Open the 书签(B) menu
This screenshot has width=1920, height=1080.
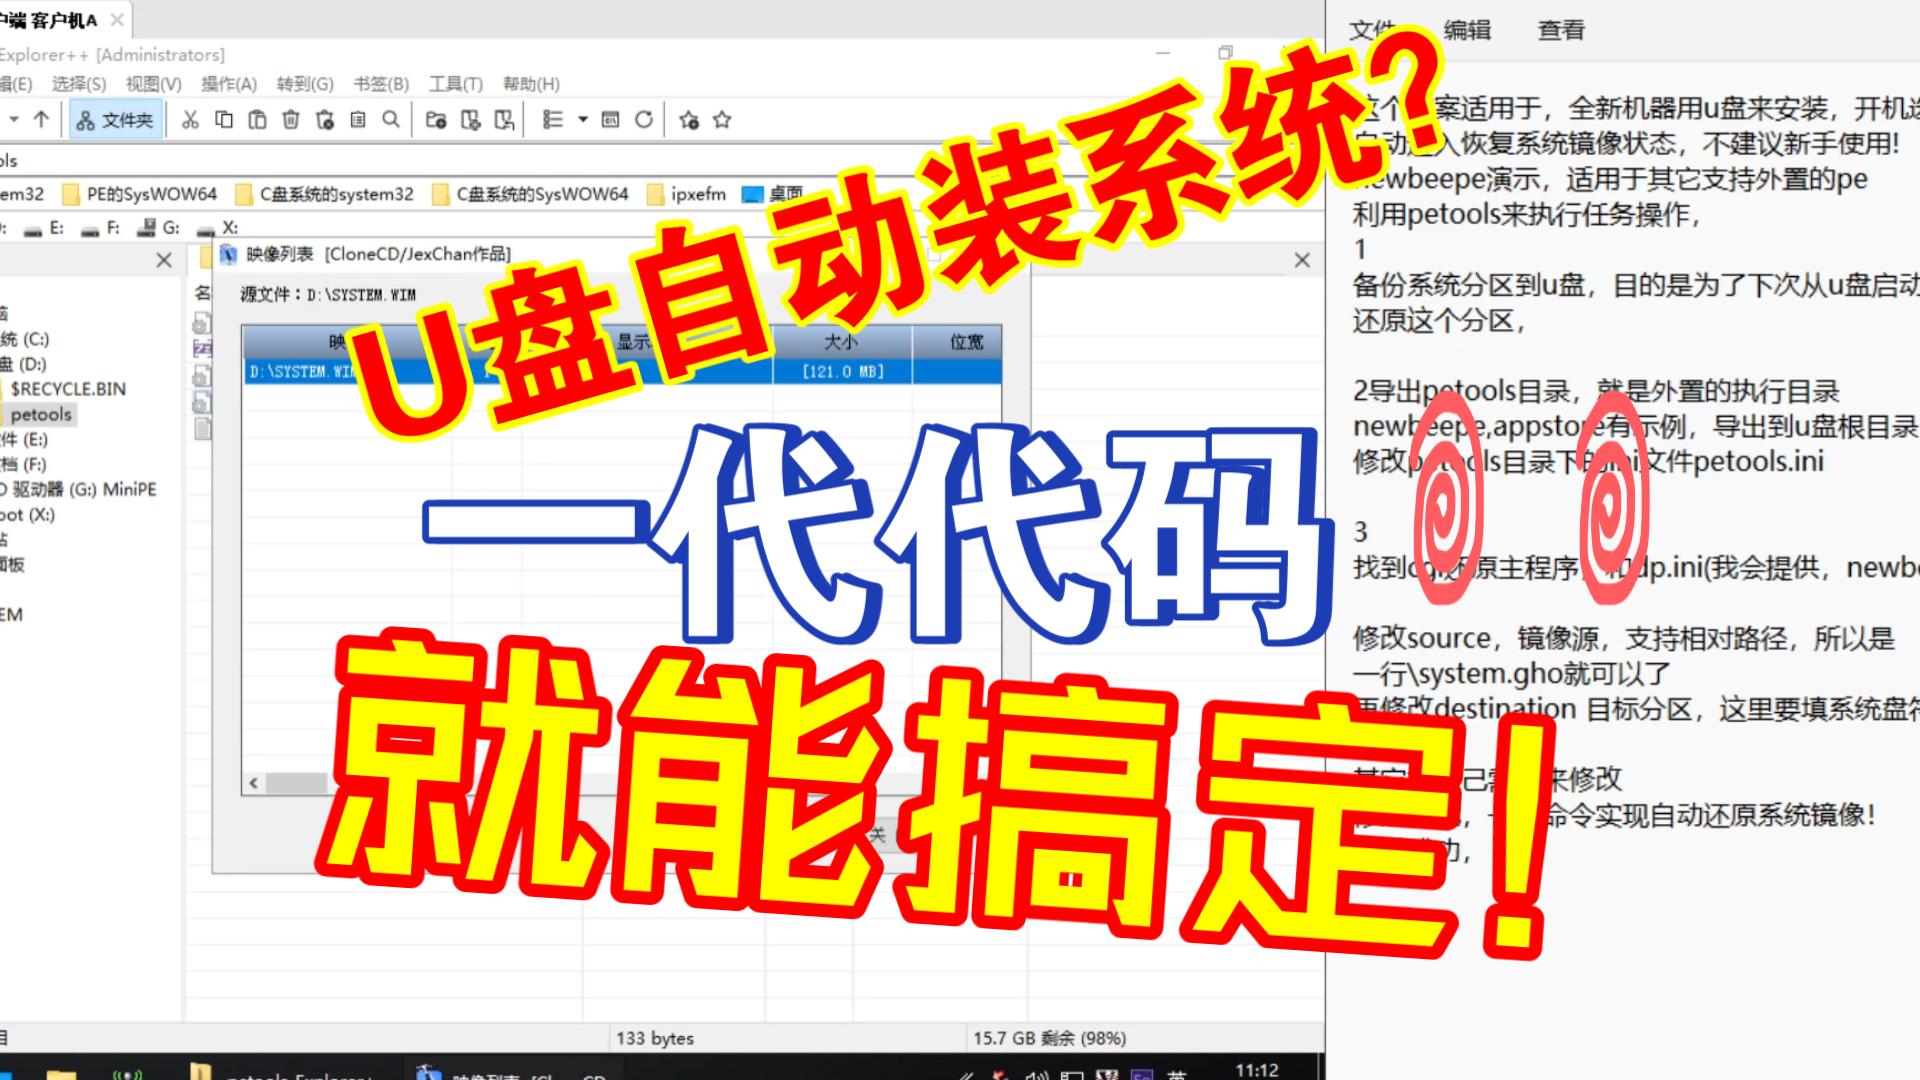coord(381,84)
